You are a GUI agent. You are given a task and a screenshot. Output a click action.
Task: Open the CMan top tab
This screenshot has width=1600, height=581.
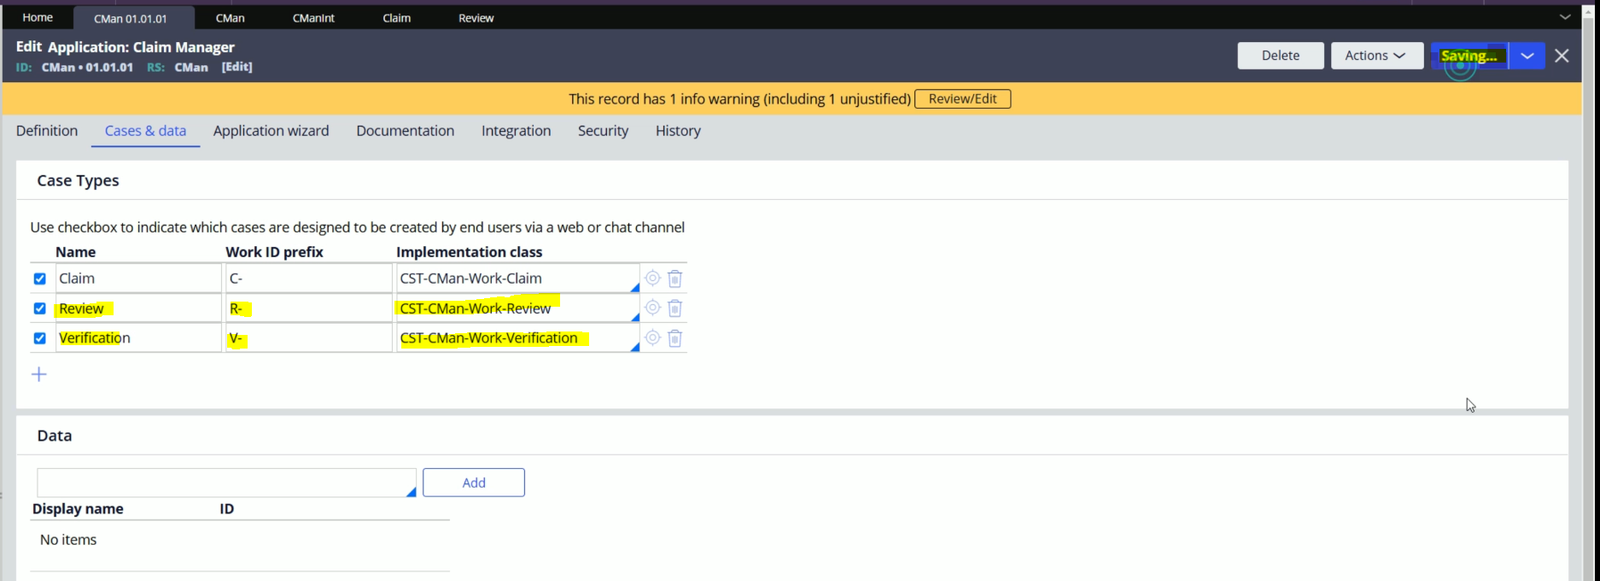[x=230, y=18]
